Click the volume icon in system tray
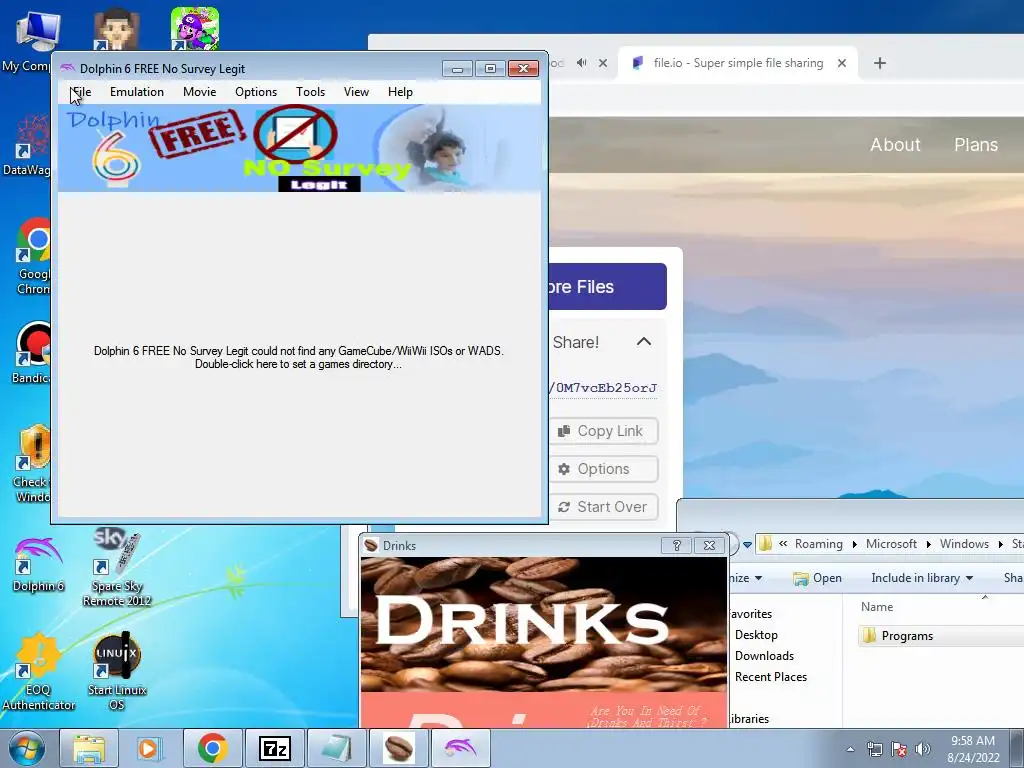 922,749
